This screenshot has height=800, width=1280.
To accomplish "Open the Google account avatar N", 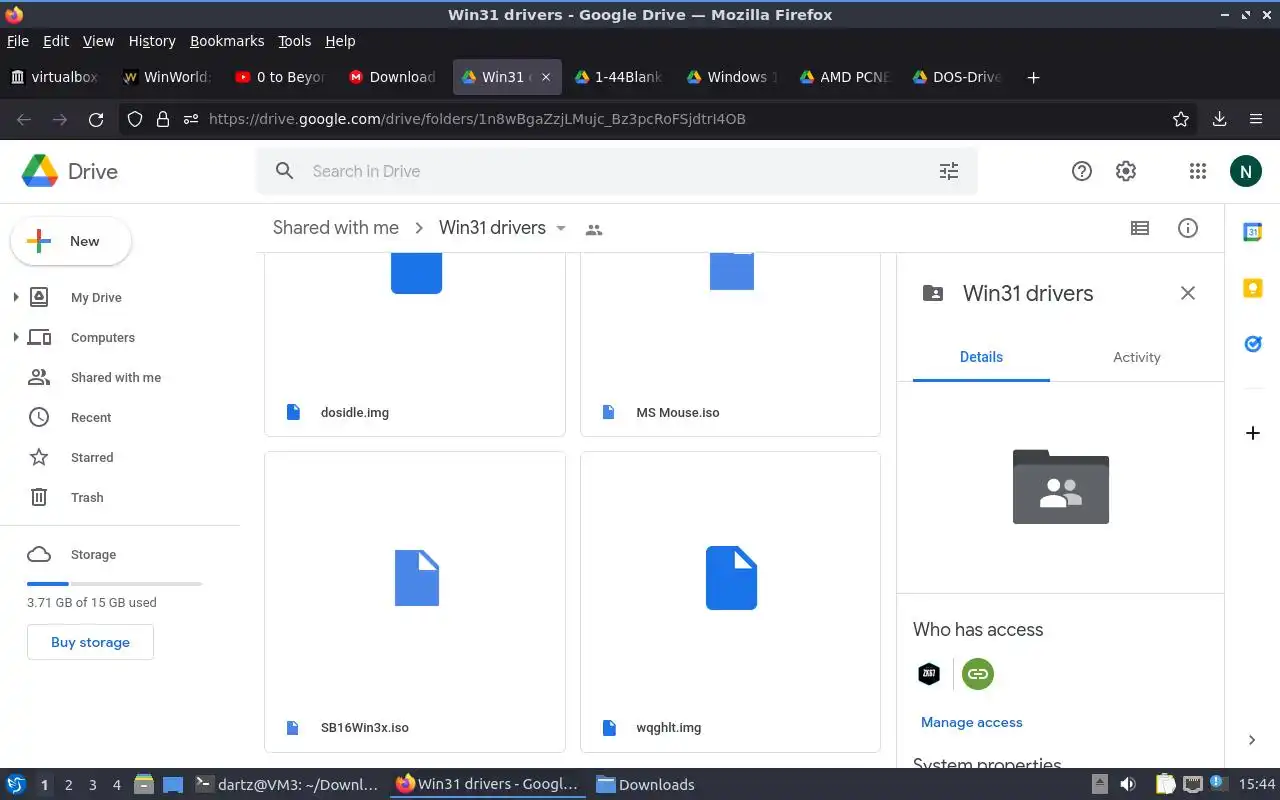I will [1245, 171].
